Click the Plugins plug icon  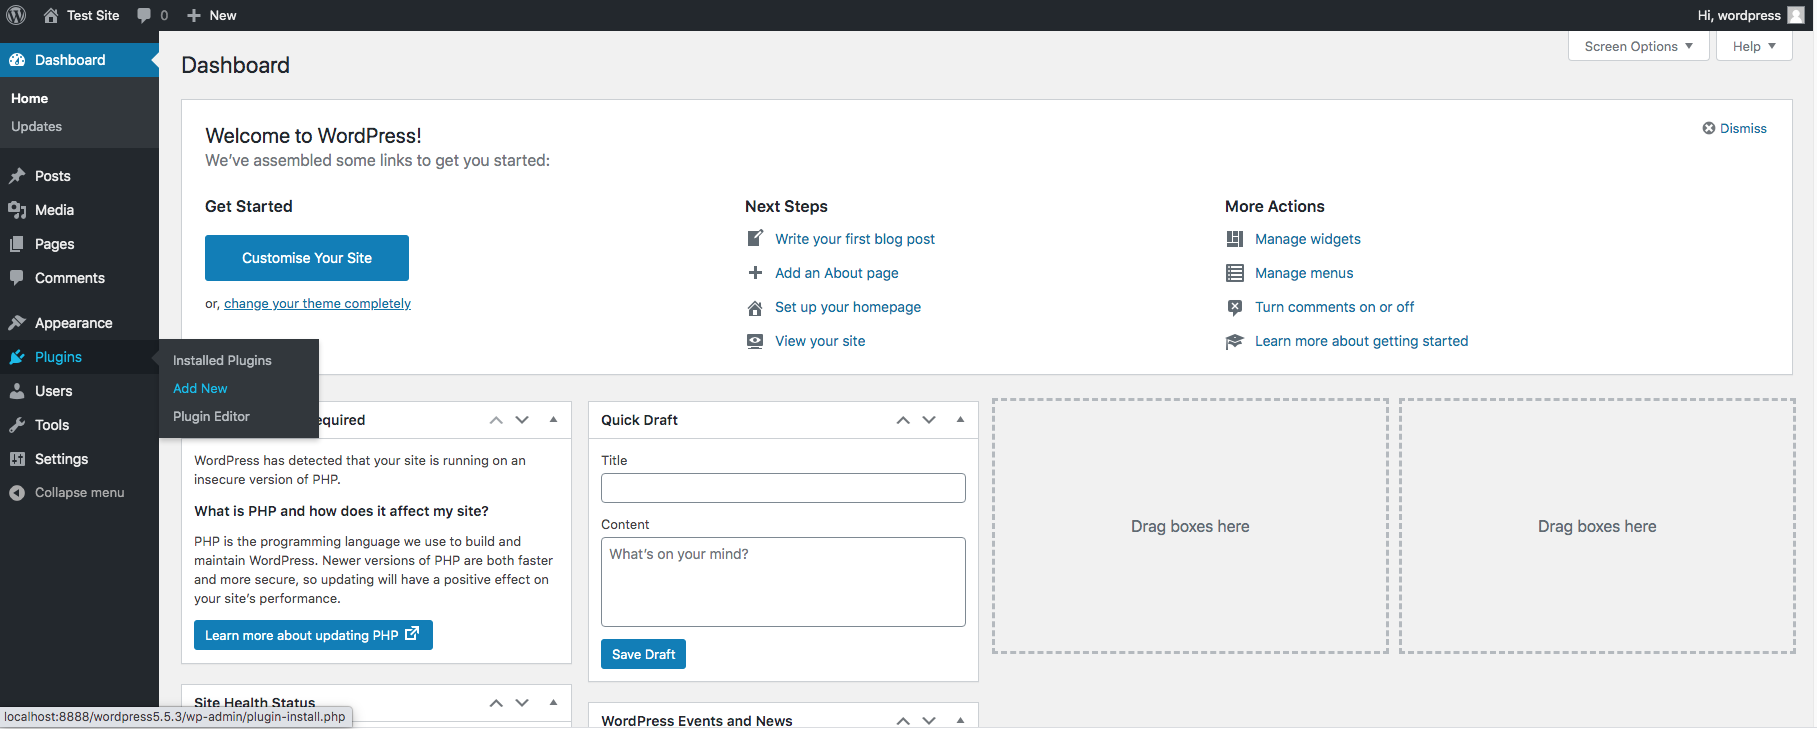coord(17,357)
